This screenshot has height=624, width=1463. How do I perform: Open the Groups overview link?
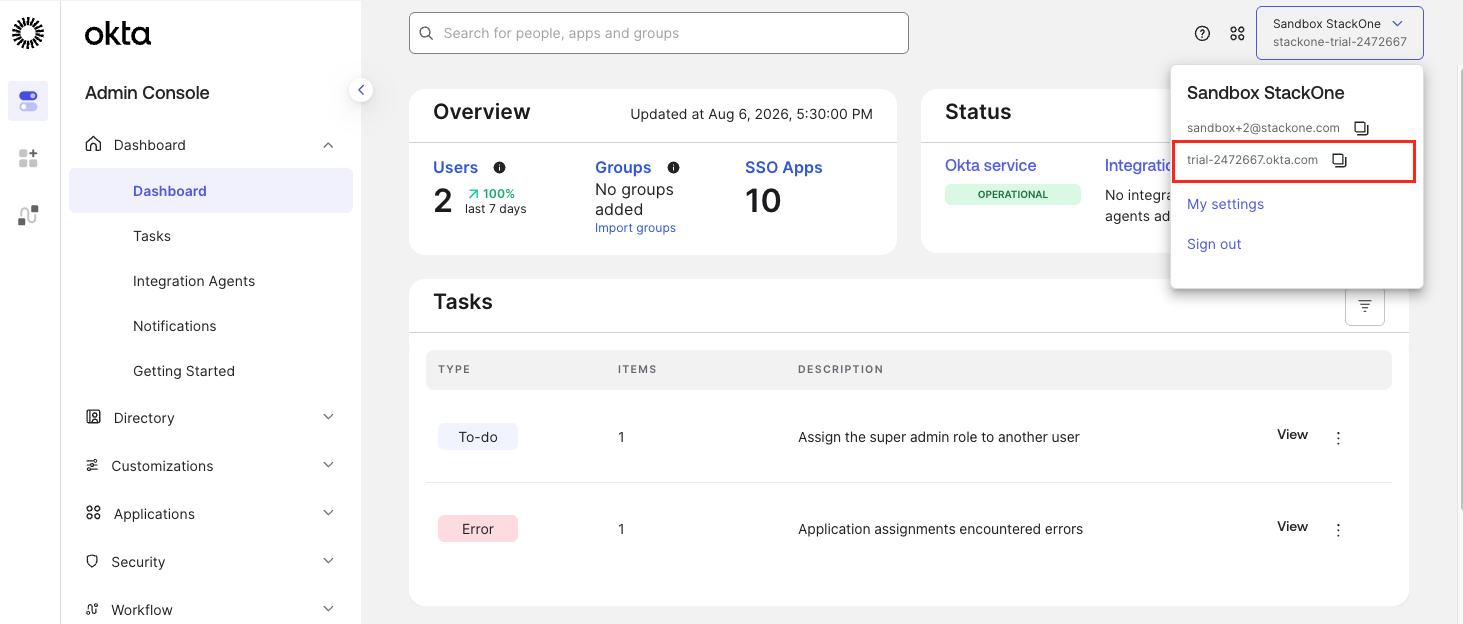coord(623,167)
